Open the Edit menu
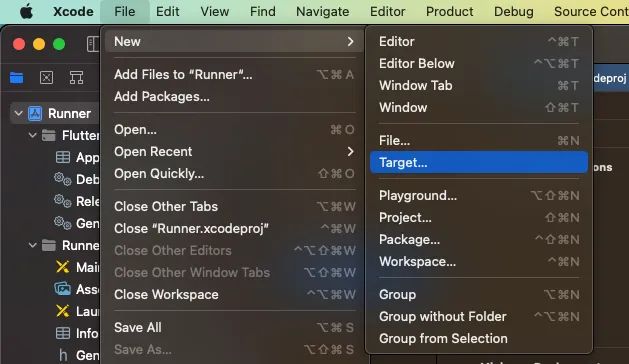 tap(167, 12)
